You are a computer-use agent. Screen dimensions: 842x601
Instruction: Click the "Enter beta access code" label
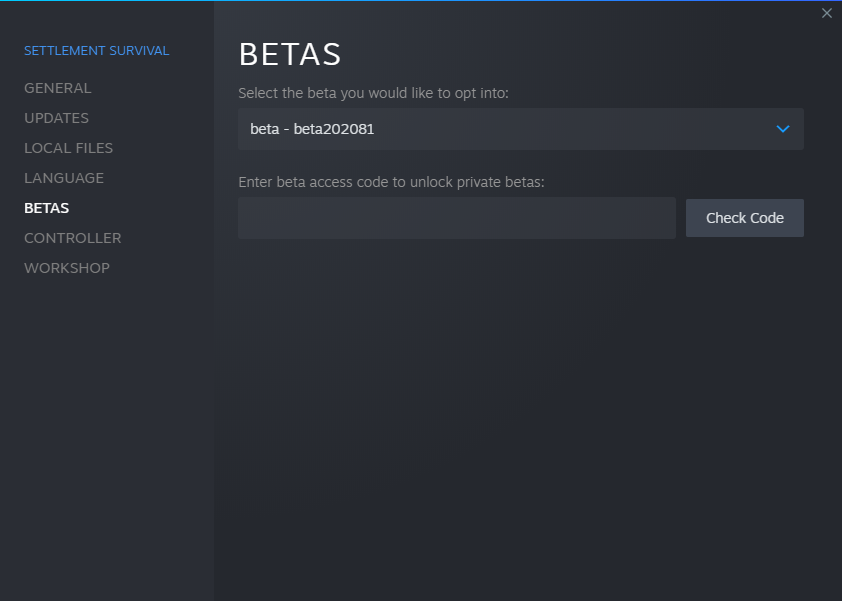point(390,182)
